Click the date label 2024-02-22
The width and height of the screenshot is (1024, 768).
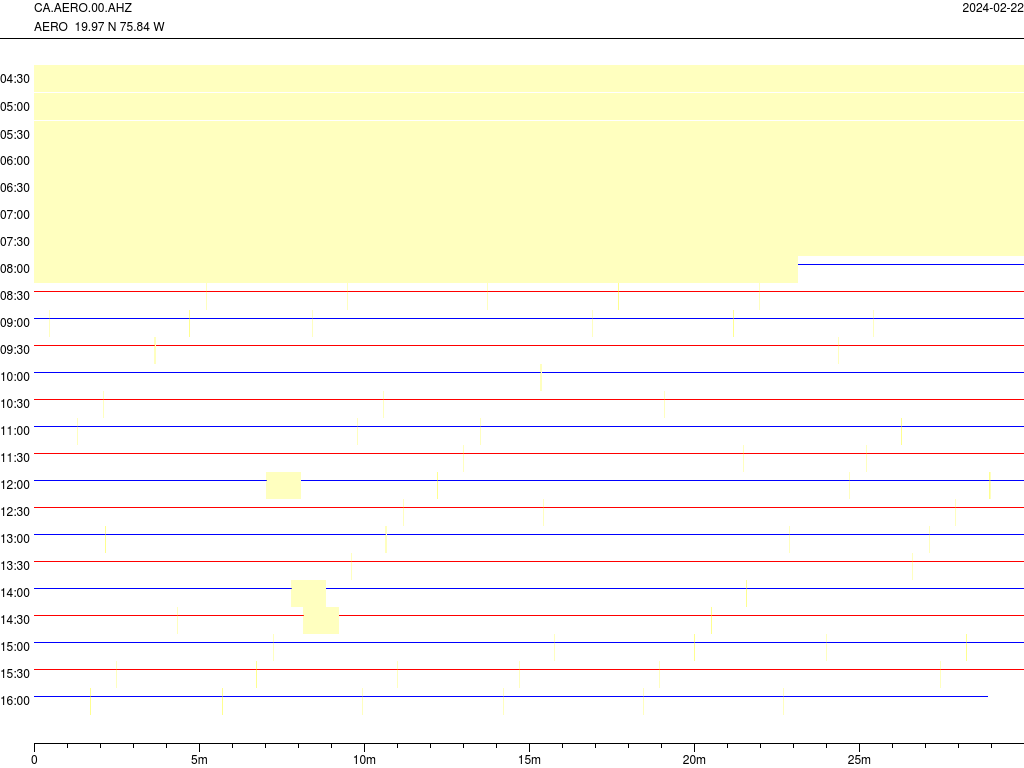click(x=993, y=8)
